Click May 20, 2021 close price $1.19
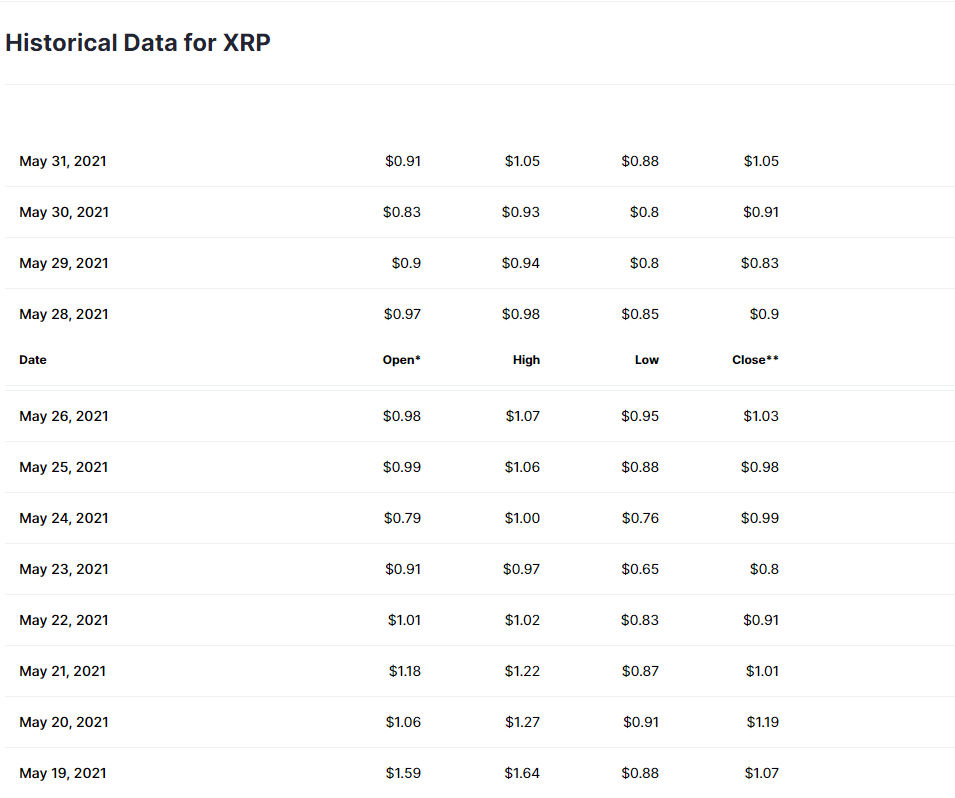 763,722
